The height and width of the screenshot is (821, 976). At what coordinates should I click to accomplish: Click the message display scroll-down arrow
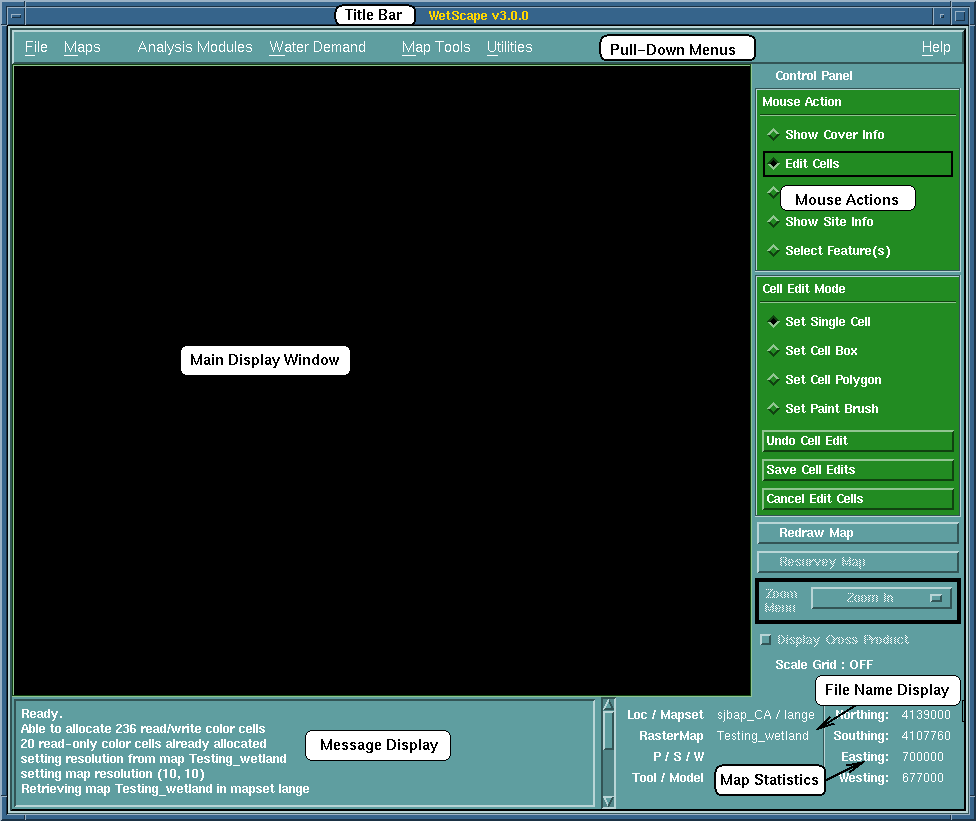coord(608,800)
